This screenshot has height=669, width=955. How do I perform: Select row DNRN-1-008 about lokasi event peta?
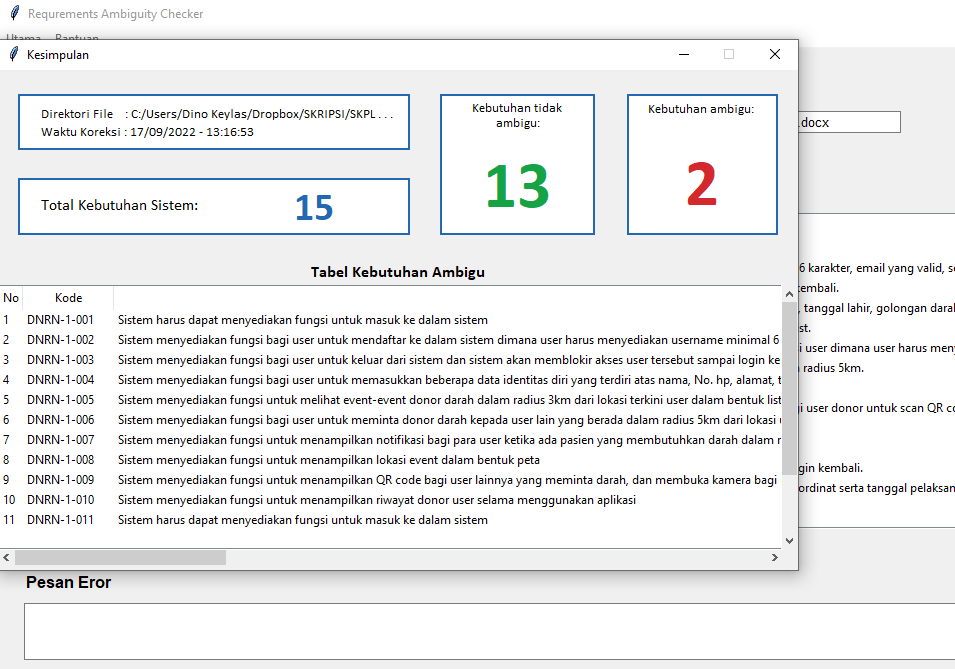click(300, 460)
